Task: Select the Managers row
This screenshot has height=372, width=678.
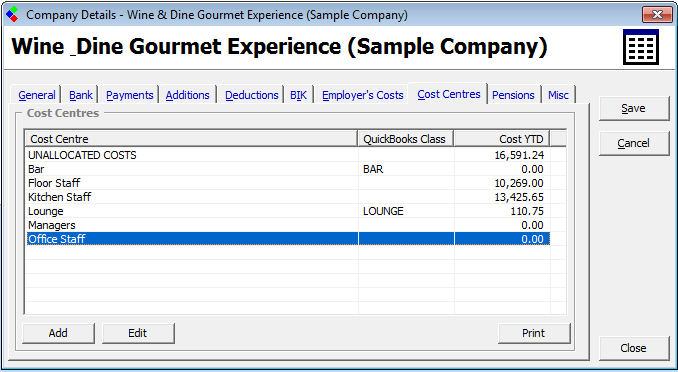Action: coord(288,225)
